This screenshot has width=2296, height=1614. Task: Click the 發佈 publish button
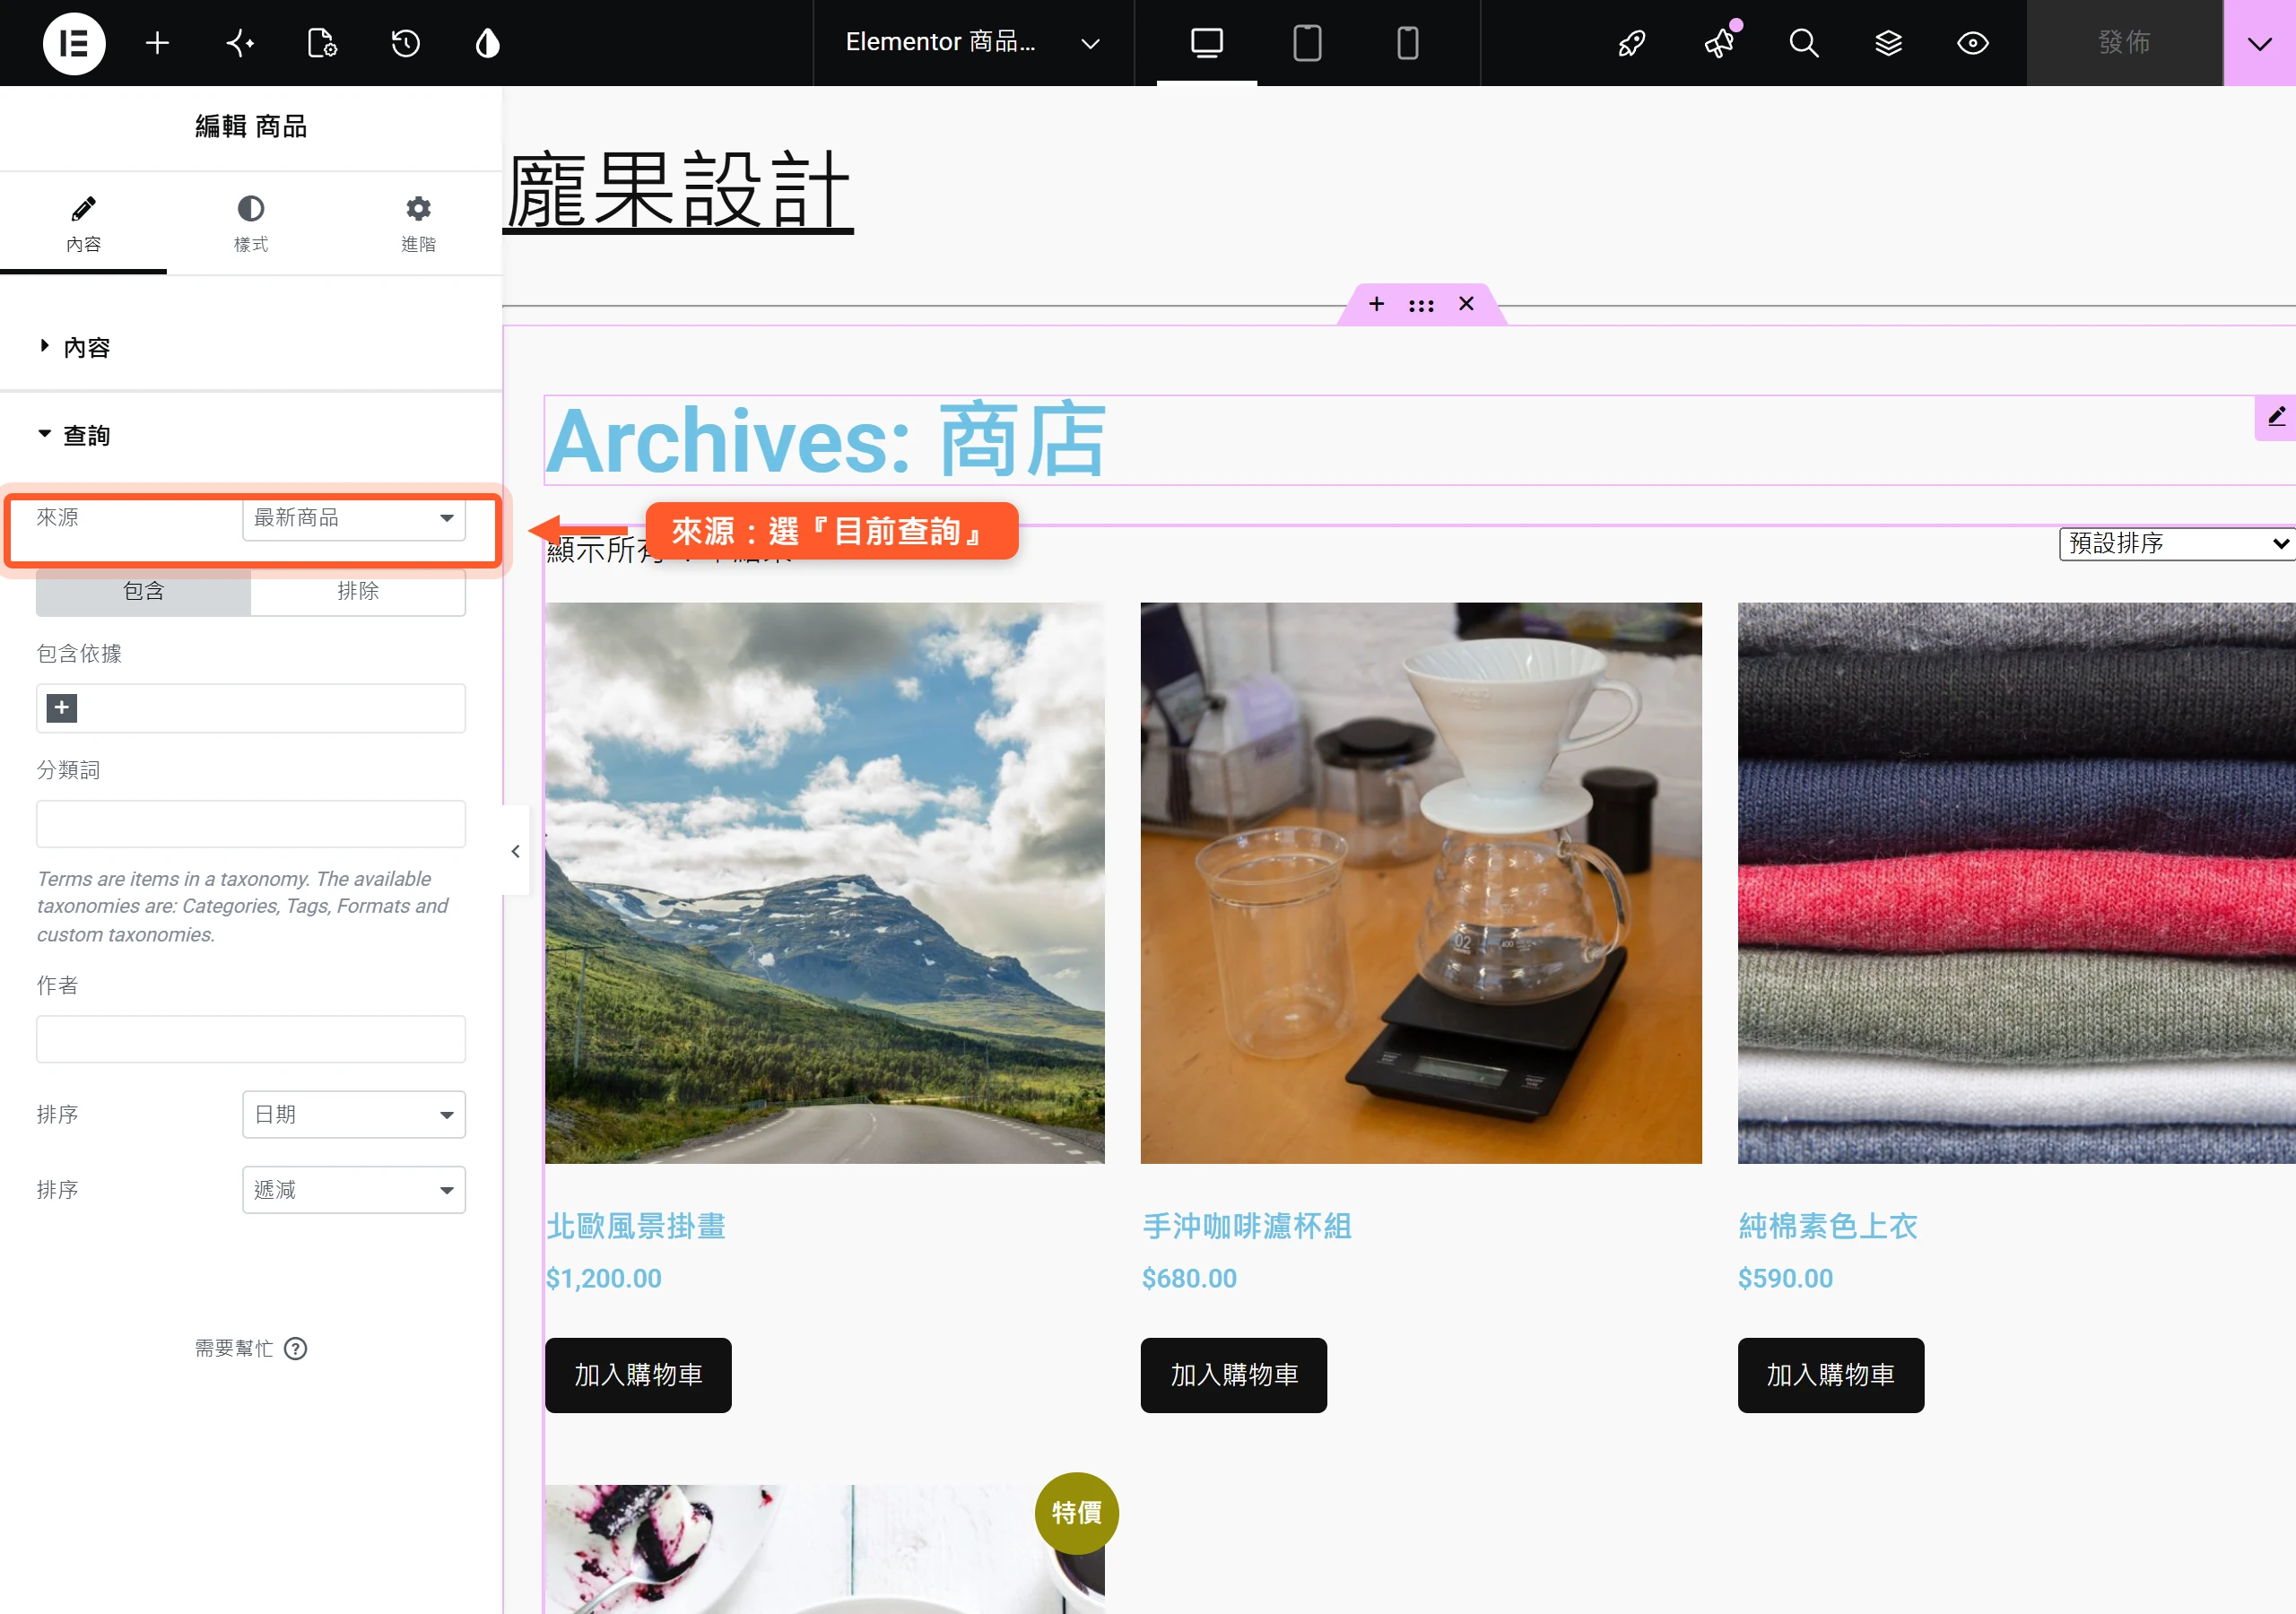tap(2124, 43)
